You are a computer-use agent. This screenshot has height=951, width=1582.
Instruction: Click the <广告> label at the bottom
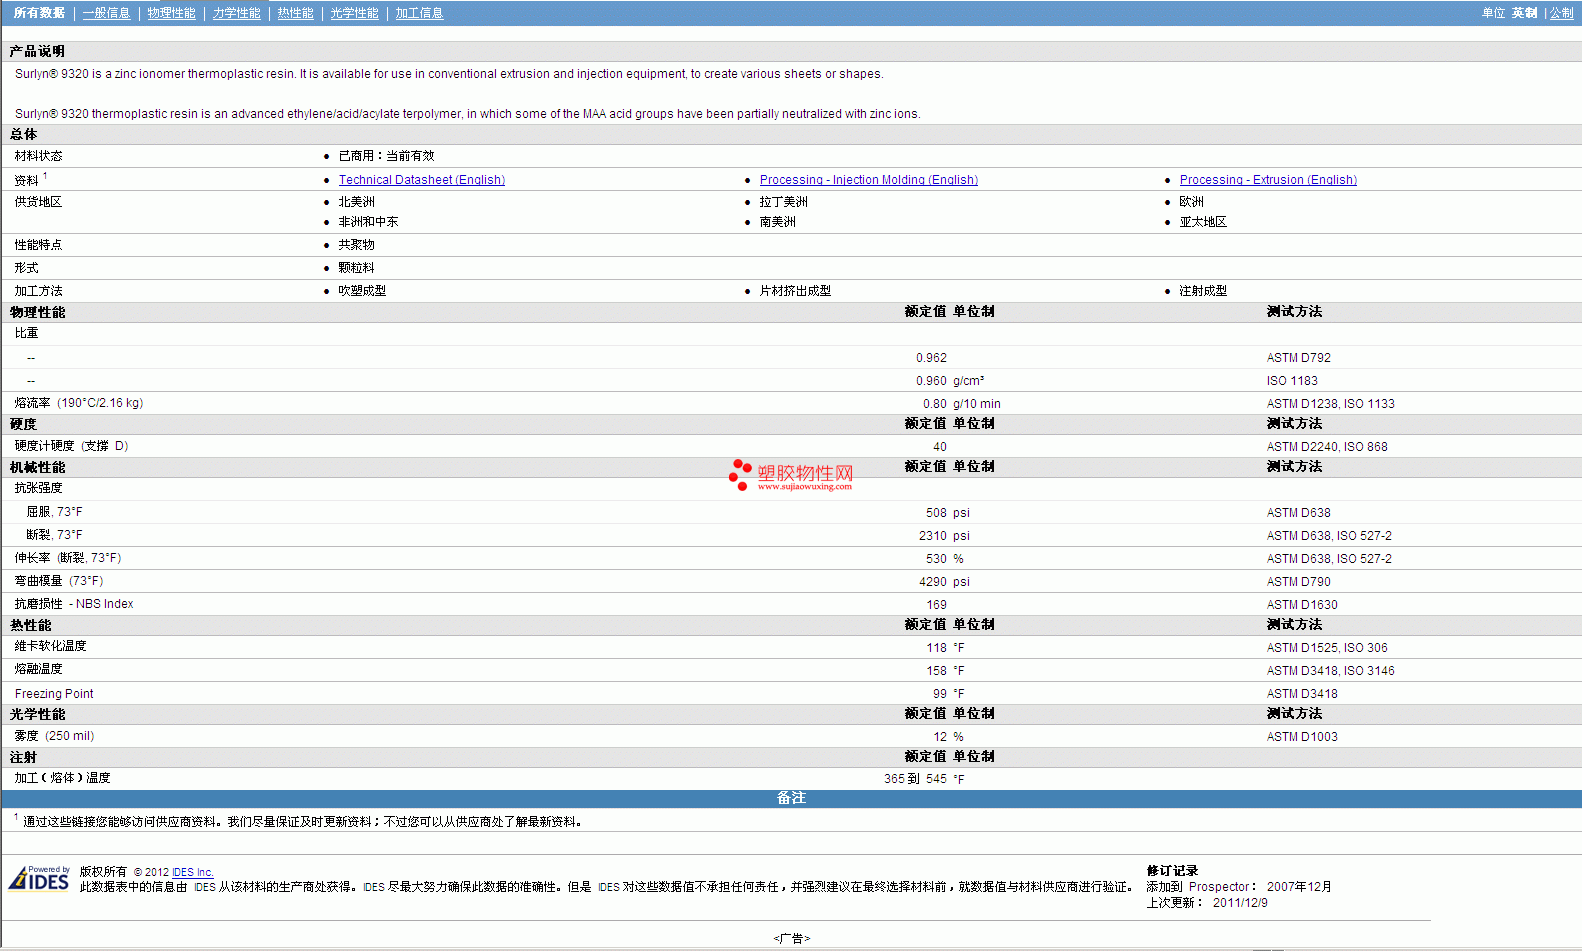[791, 938]
